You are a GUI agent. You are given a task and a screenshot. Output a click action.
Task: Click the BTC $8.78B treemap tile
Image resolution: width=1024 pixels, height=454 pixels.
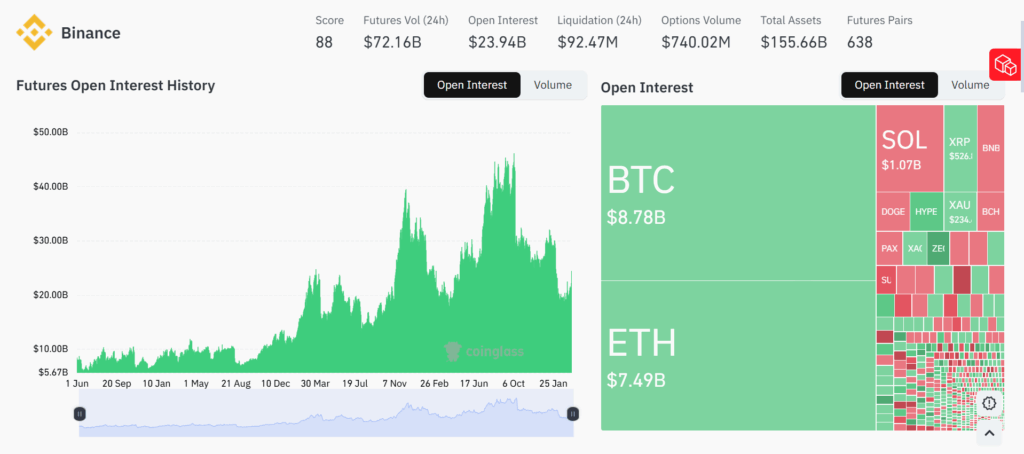[x=738, y=193]
